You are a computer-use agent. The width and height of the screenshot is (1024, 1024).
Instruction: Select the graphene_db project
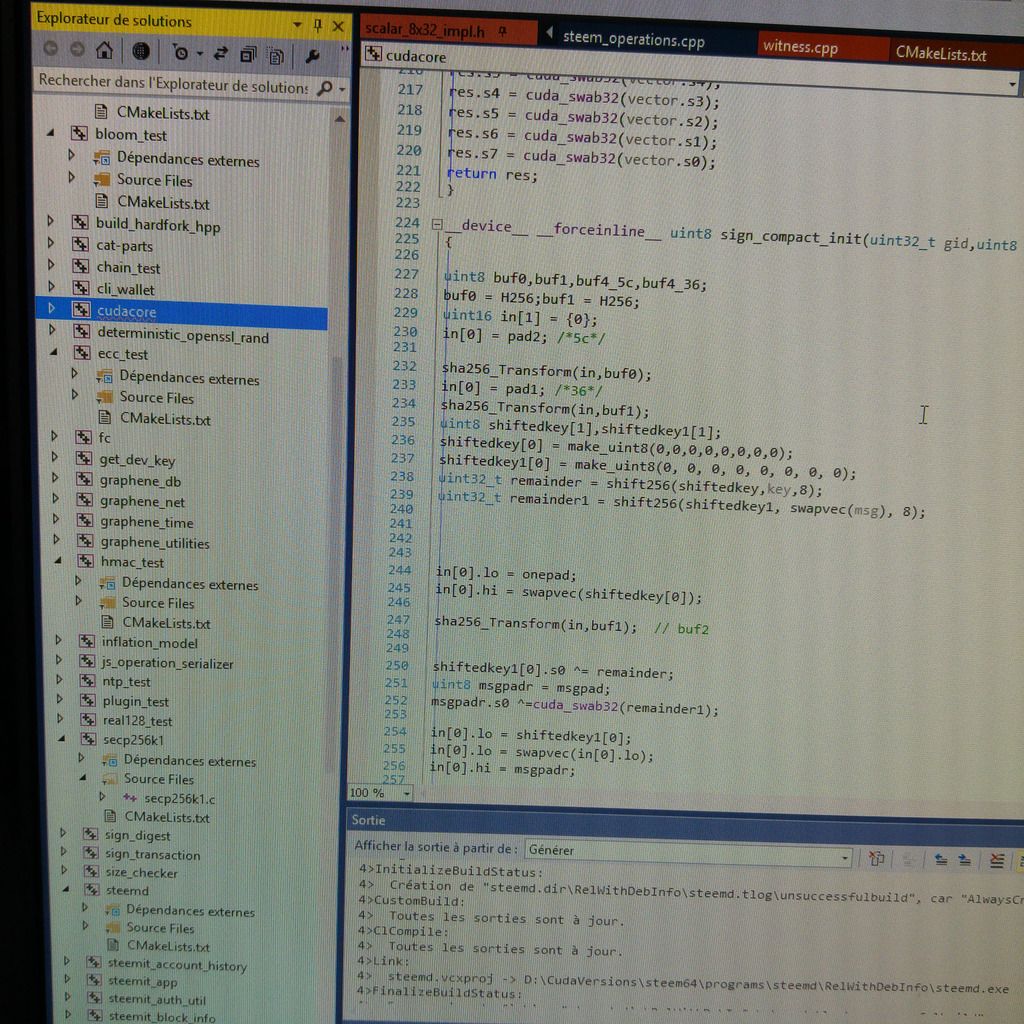click(140, 481)
